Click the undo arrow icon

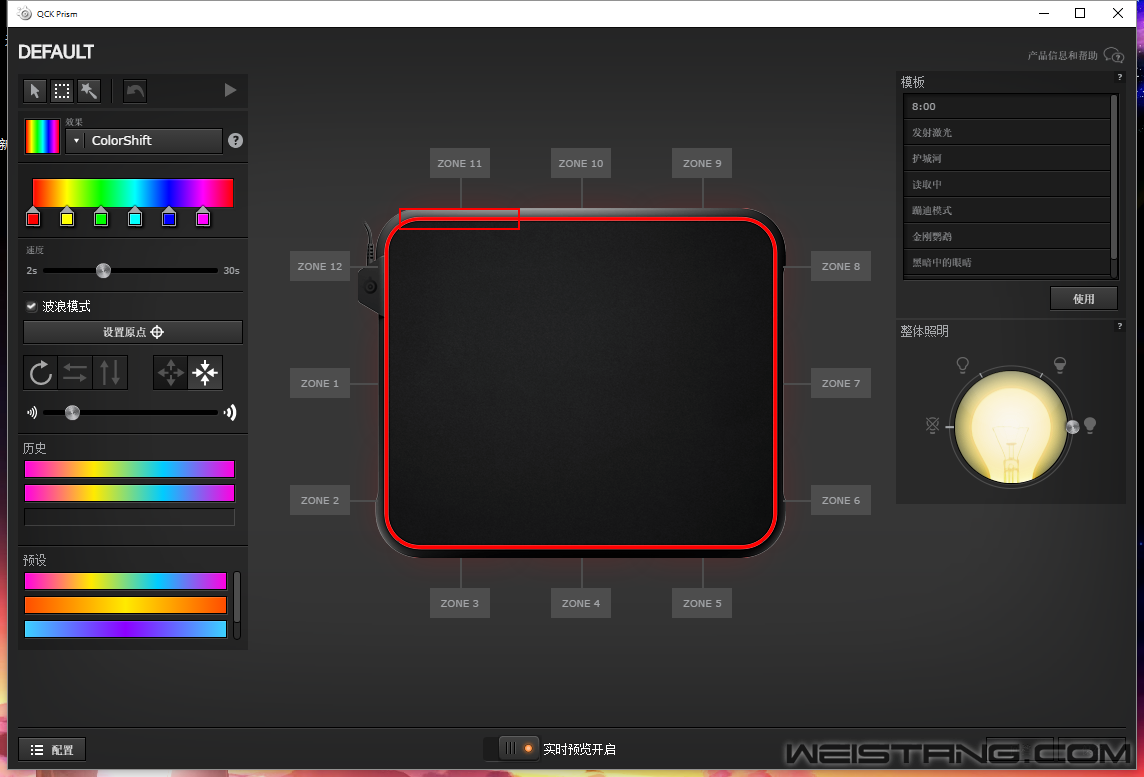[135, 91]
